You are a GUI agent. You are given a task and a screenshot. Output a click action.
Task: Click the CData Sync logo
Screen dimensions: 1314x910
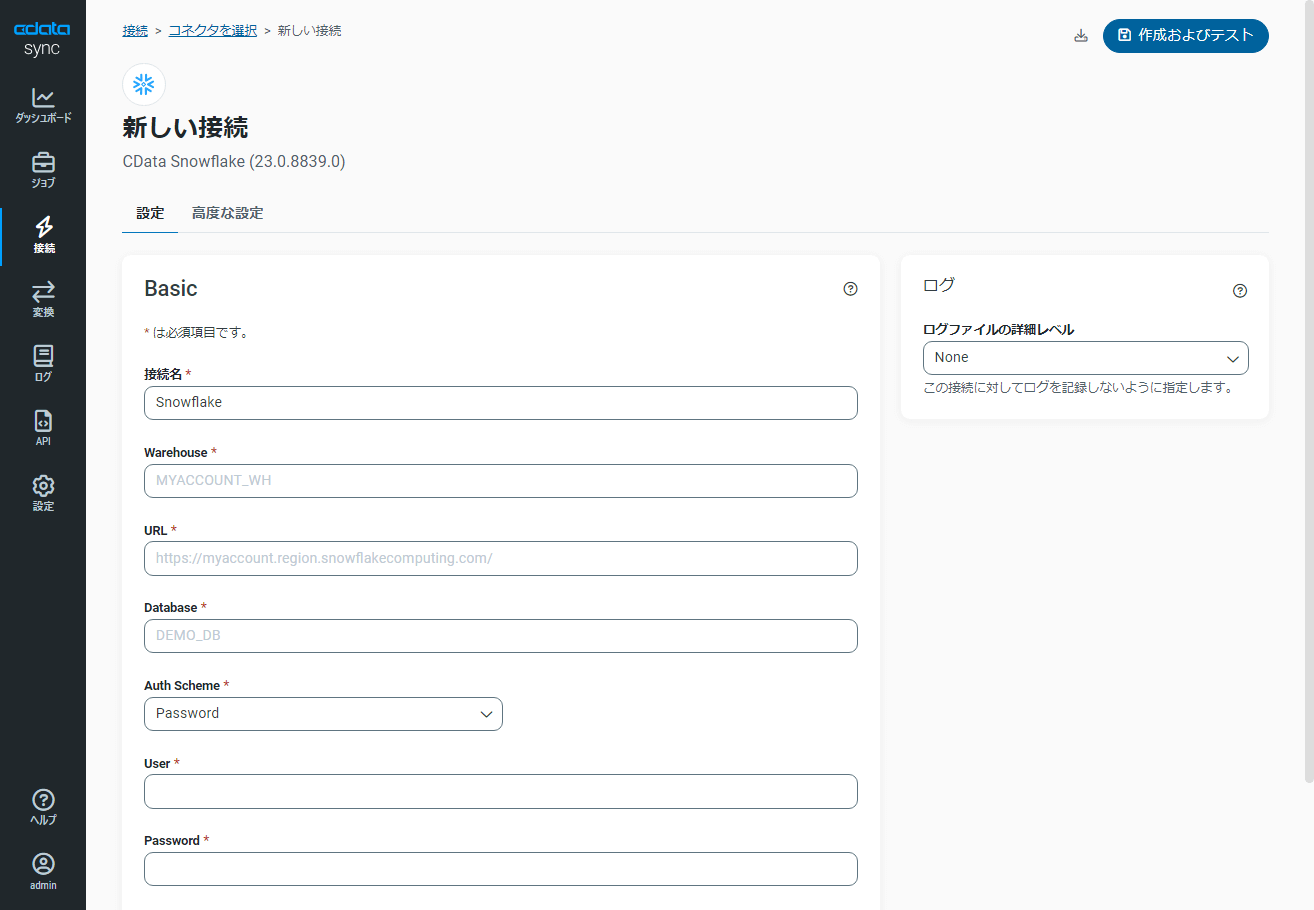(43, 38)
